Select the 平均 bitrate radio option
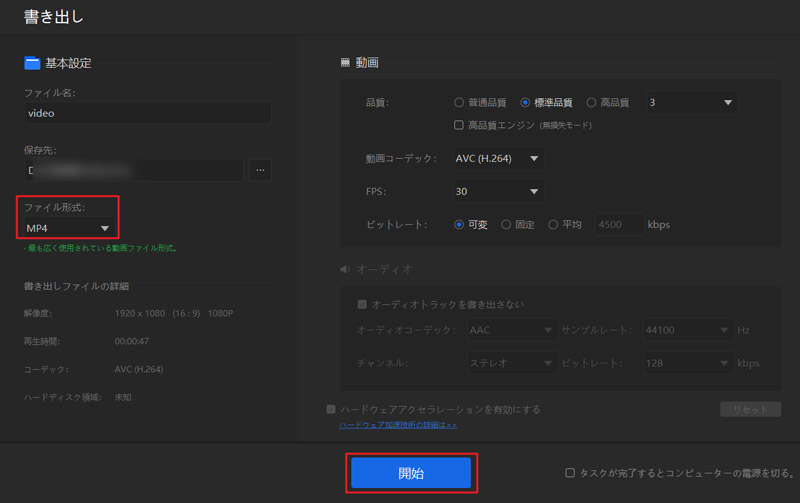Image resolution: width=800 pixels, height=503 pixels. pyautogui.click(x=554, y=225)
